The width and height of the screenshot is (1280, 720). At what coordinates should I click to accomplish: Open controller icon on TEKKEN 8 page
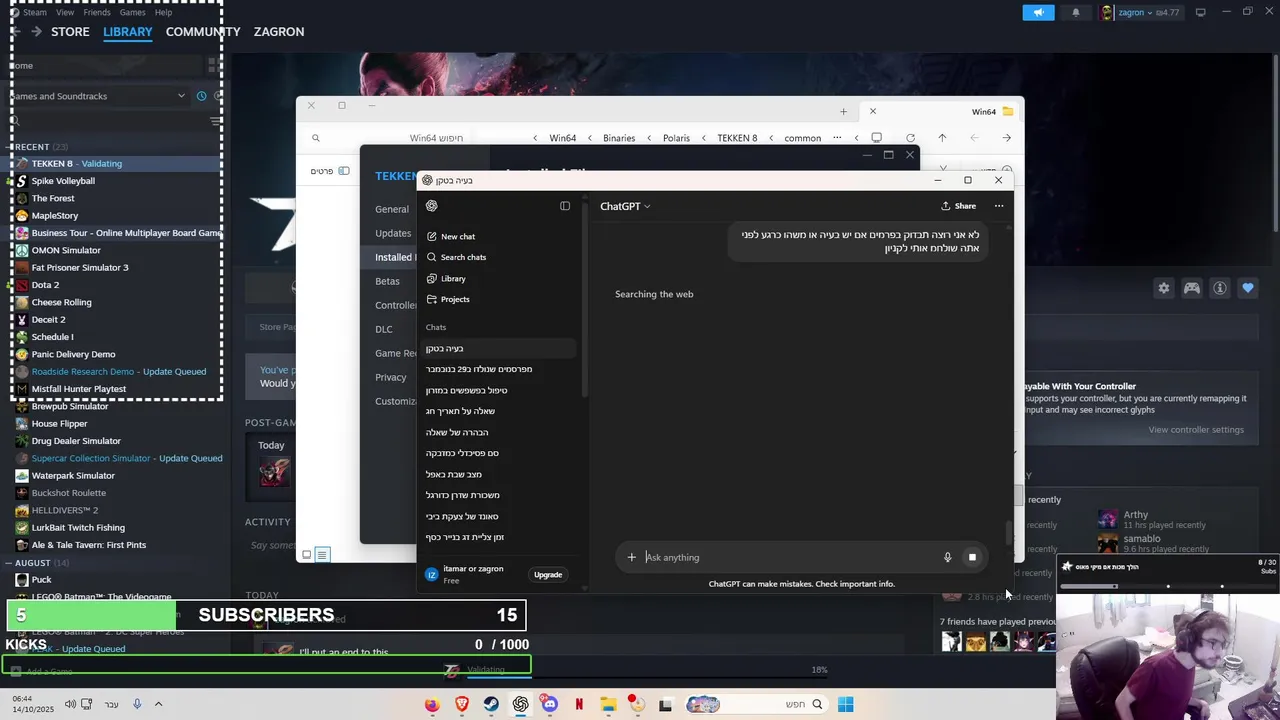click(1192, 288)
